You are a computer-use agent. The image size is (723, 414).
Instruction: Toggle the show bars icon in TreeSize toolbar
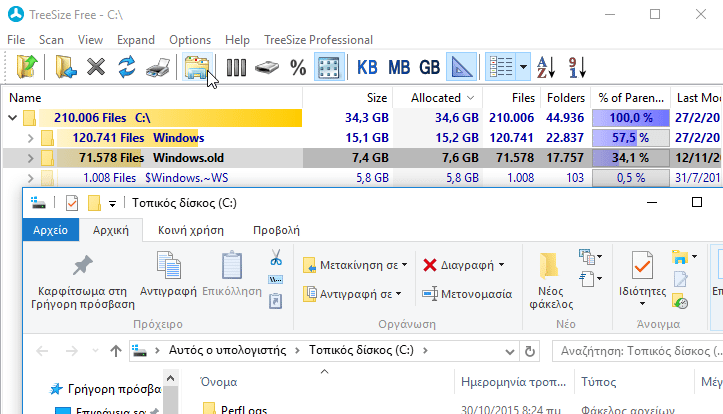[x=236, y=67]
